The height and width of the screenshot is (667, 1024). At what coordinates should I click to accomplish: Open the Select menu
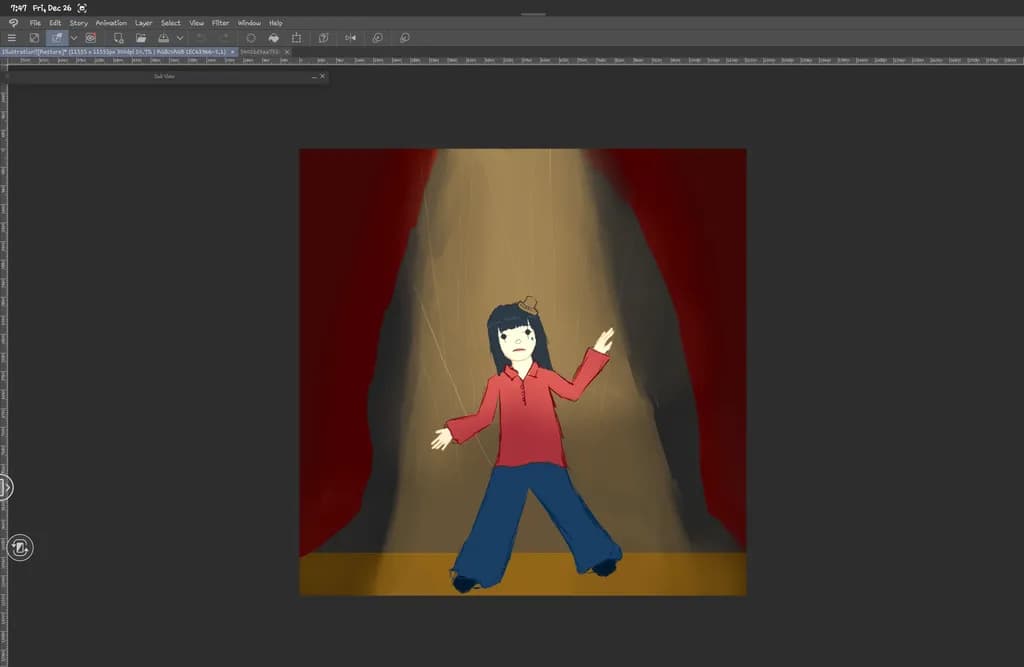170,23
